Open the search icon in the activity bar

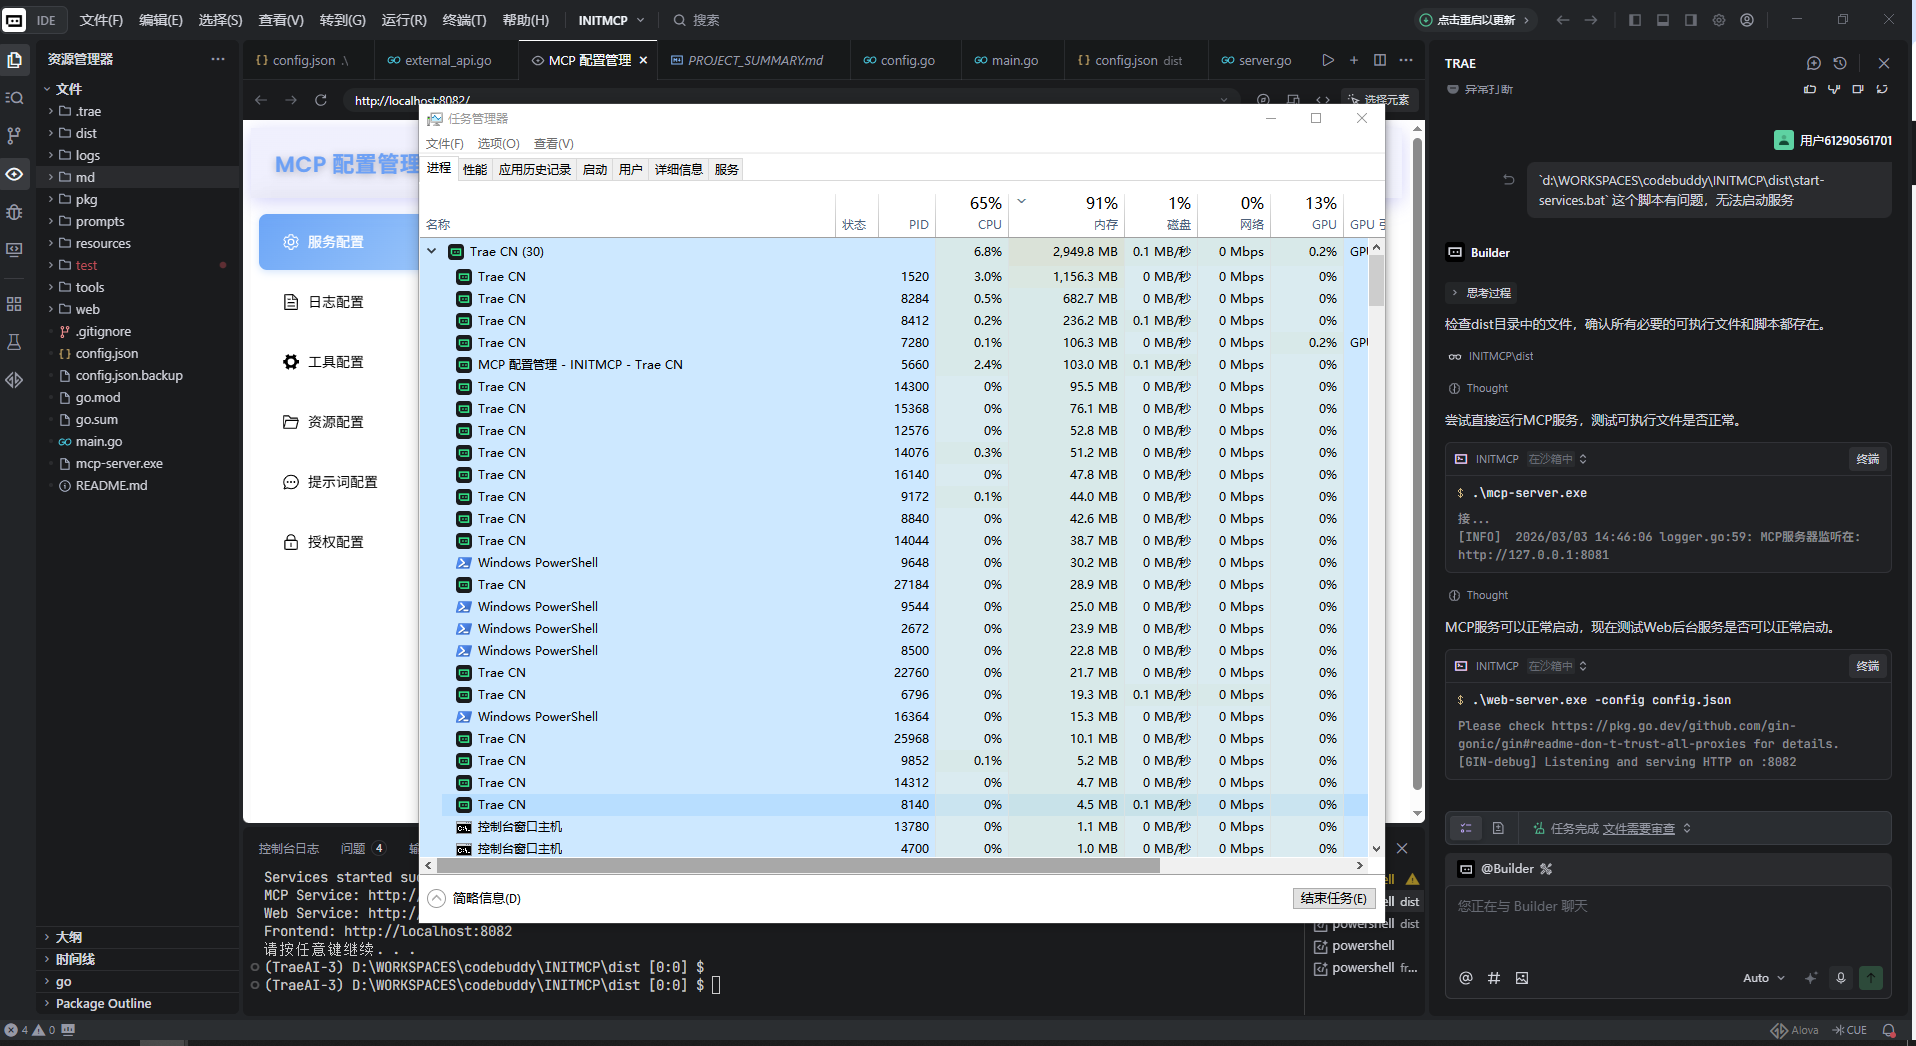(14, 98)
